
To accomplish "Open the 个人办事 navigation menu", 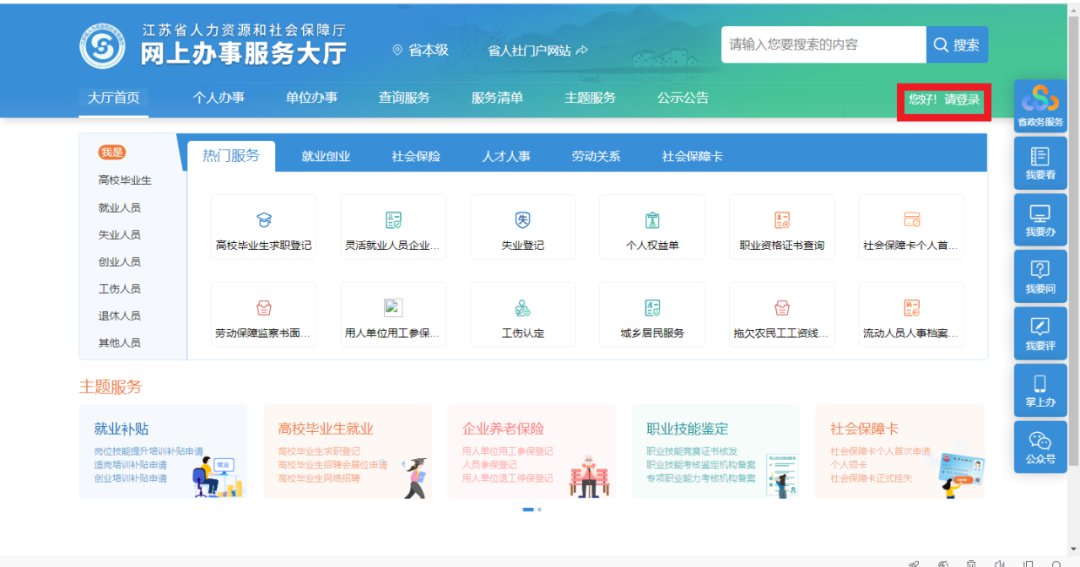I will (218, 98).
